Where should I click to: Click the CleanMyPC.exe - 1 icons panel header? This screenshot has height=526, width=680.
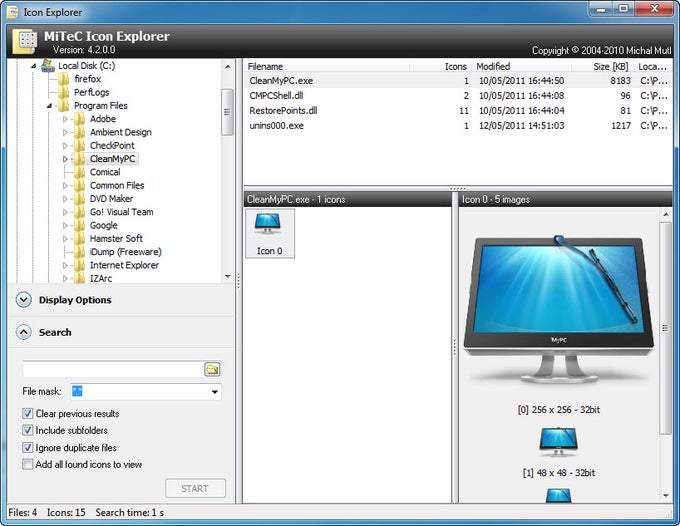[x=347, y=199]
